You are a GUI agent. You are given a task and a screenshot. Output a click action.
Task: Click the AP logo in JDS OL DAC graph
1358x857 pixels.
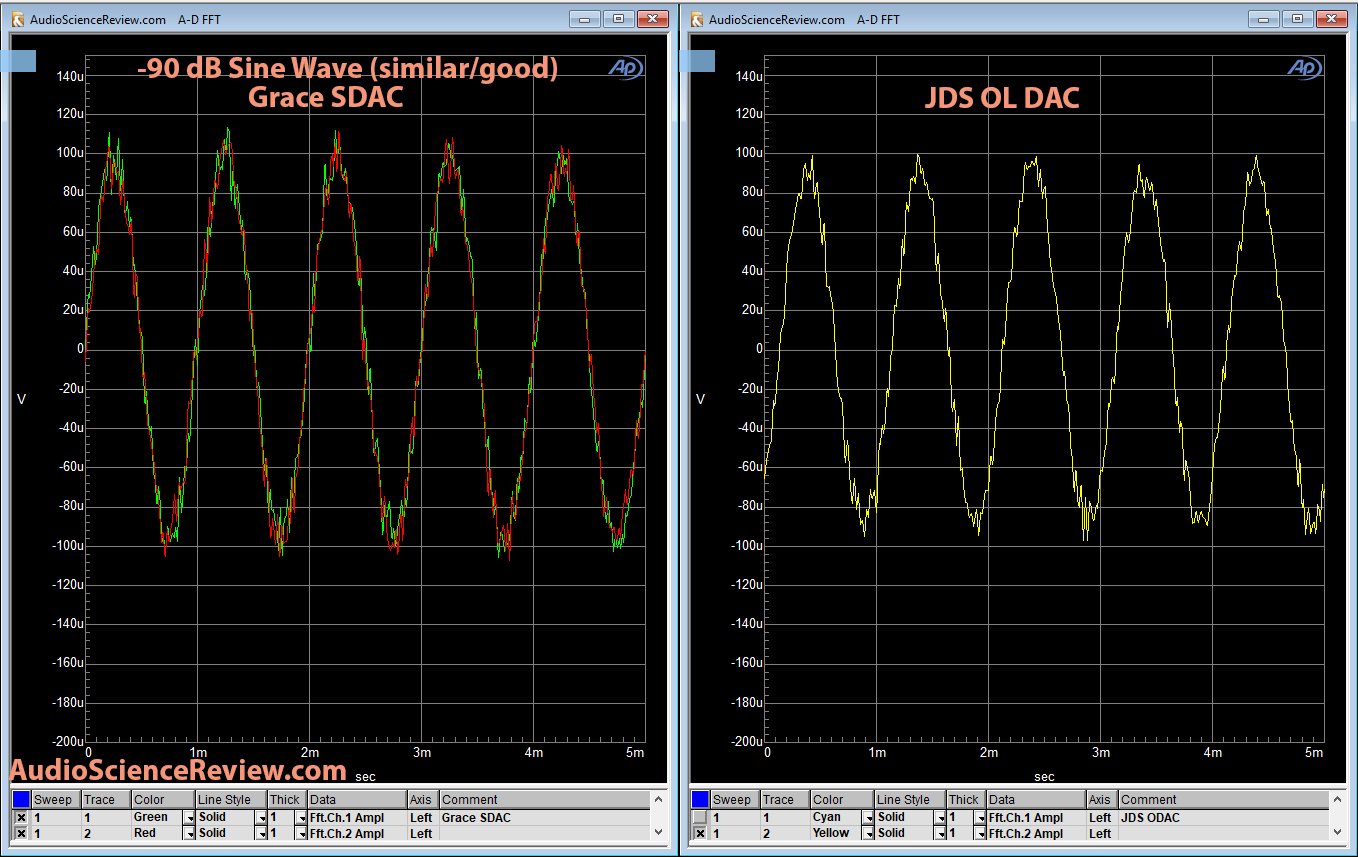tap(1306, 67)
